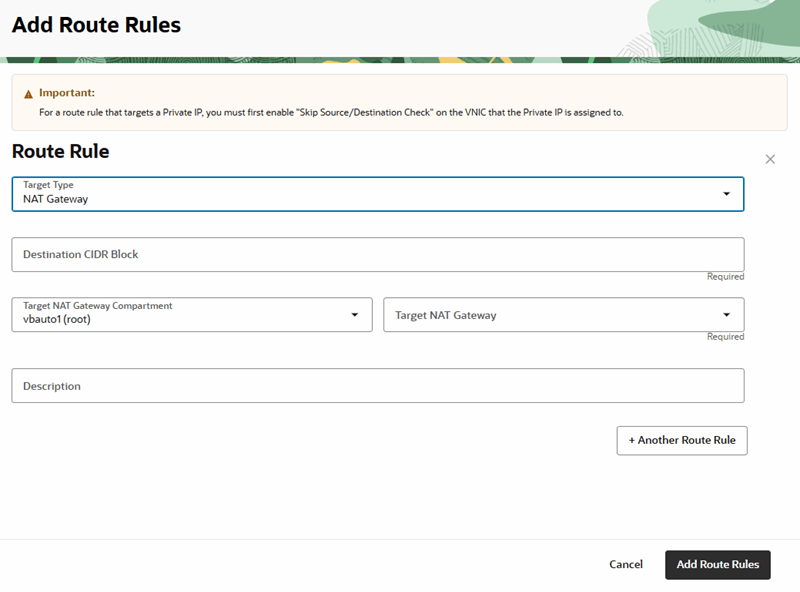
Task: Click the Add Route Rules button
Action: [717, 564]
